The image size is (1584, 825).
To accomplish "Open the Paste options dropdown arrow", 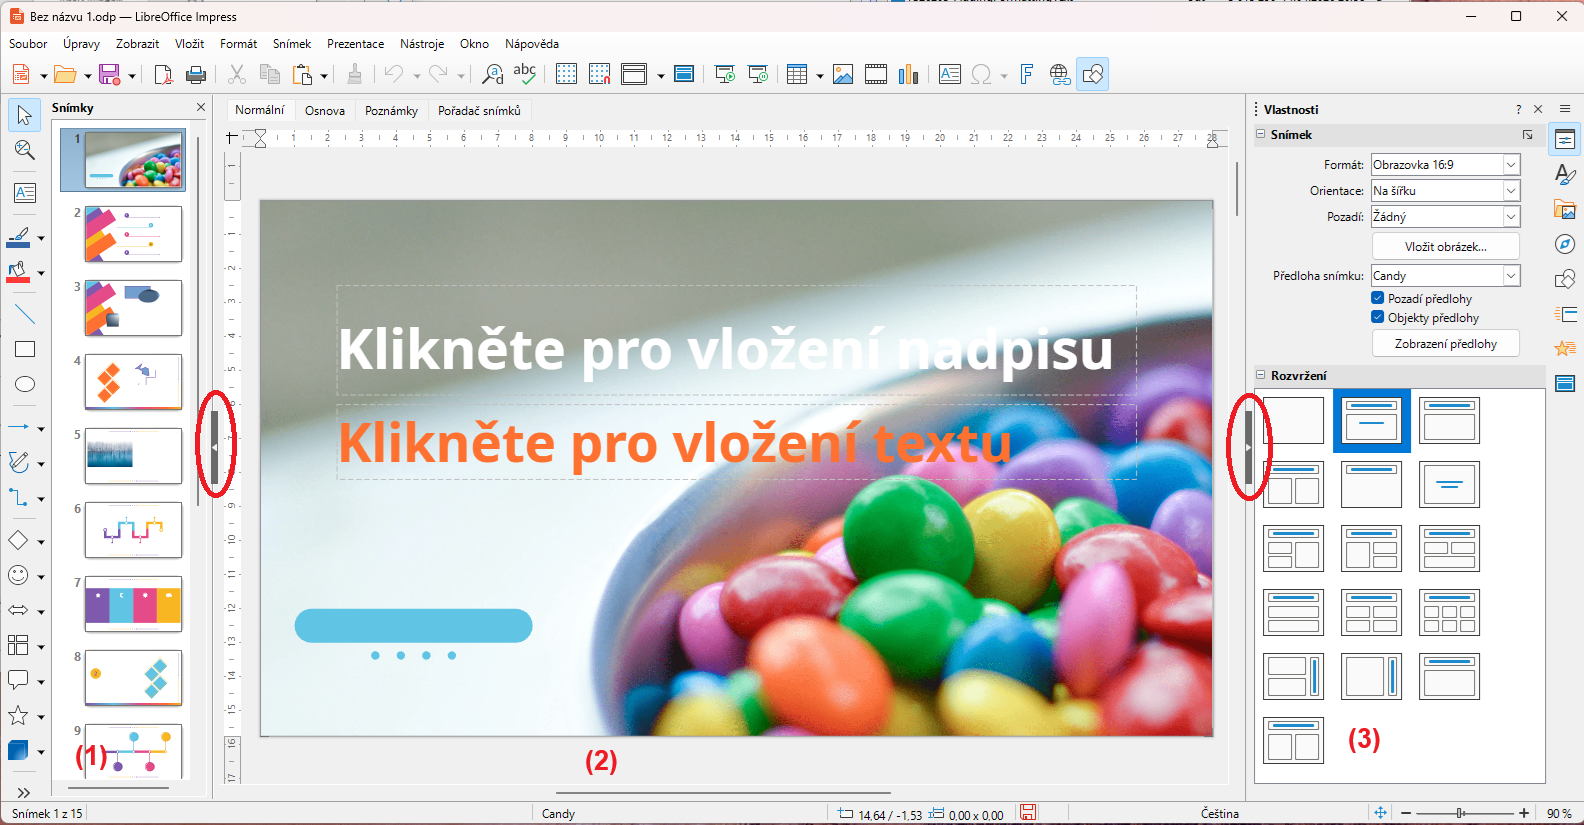I will (324, 75).
